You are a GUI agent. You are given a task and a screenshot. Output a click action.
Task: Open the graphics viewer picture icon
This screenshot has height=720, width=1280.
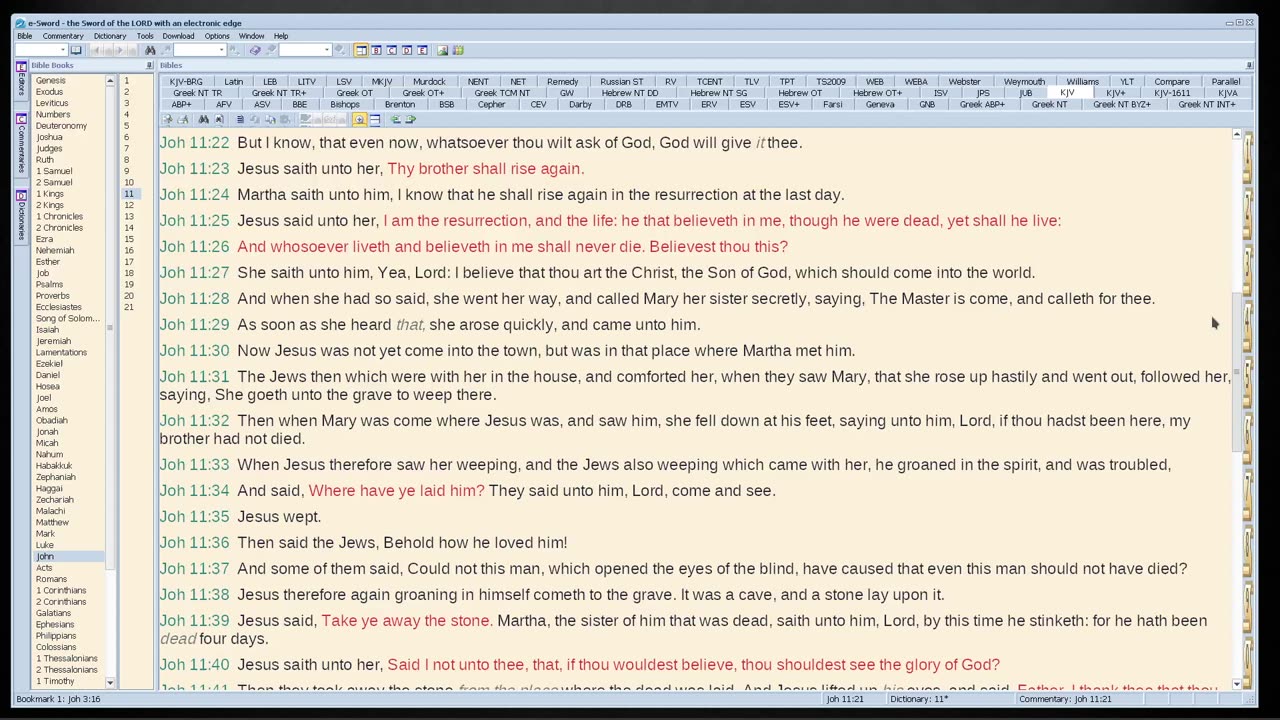442,50
